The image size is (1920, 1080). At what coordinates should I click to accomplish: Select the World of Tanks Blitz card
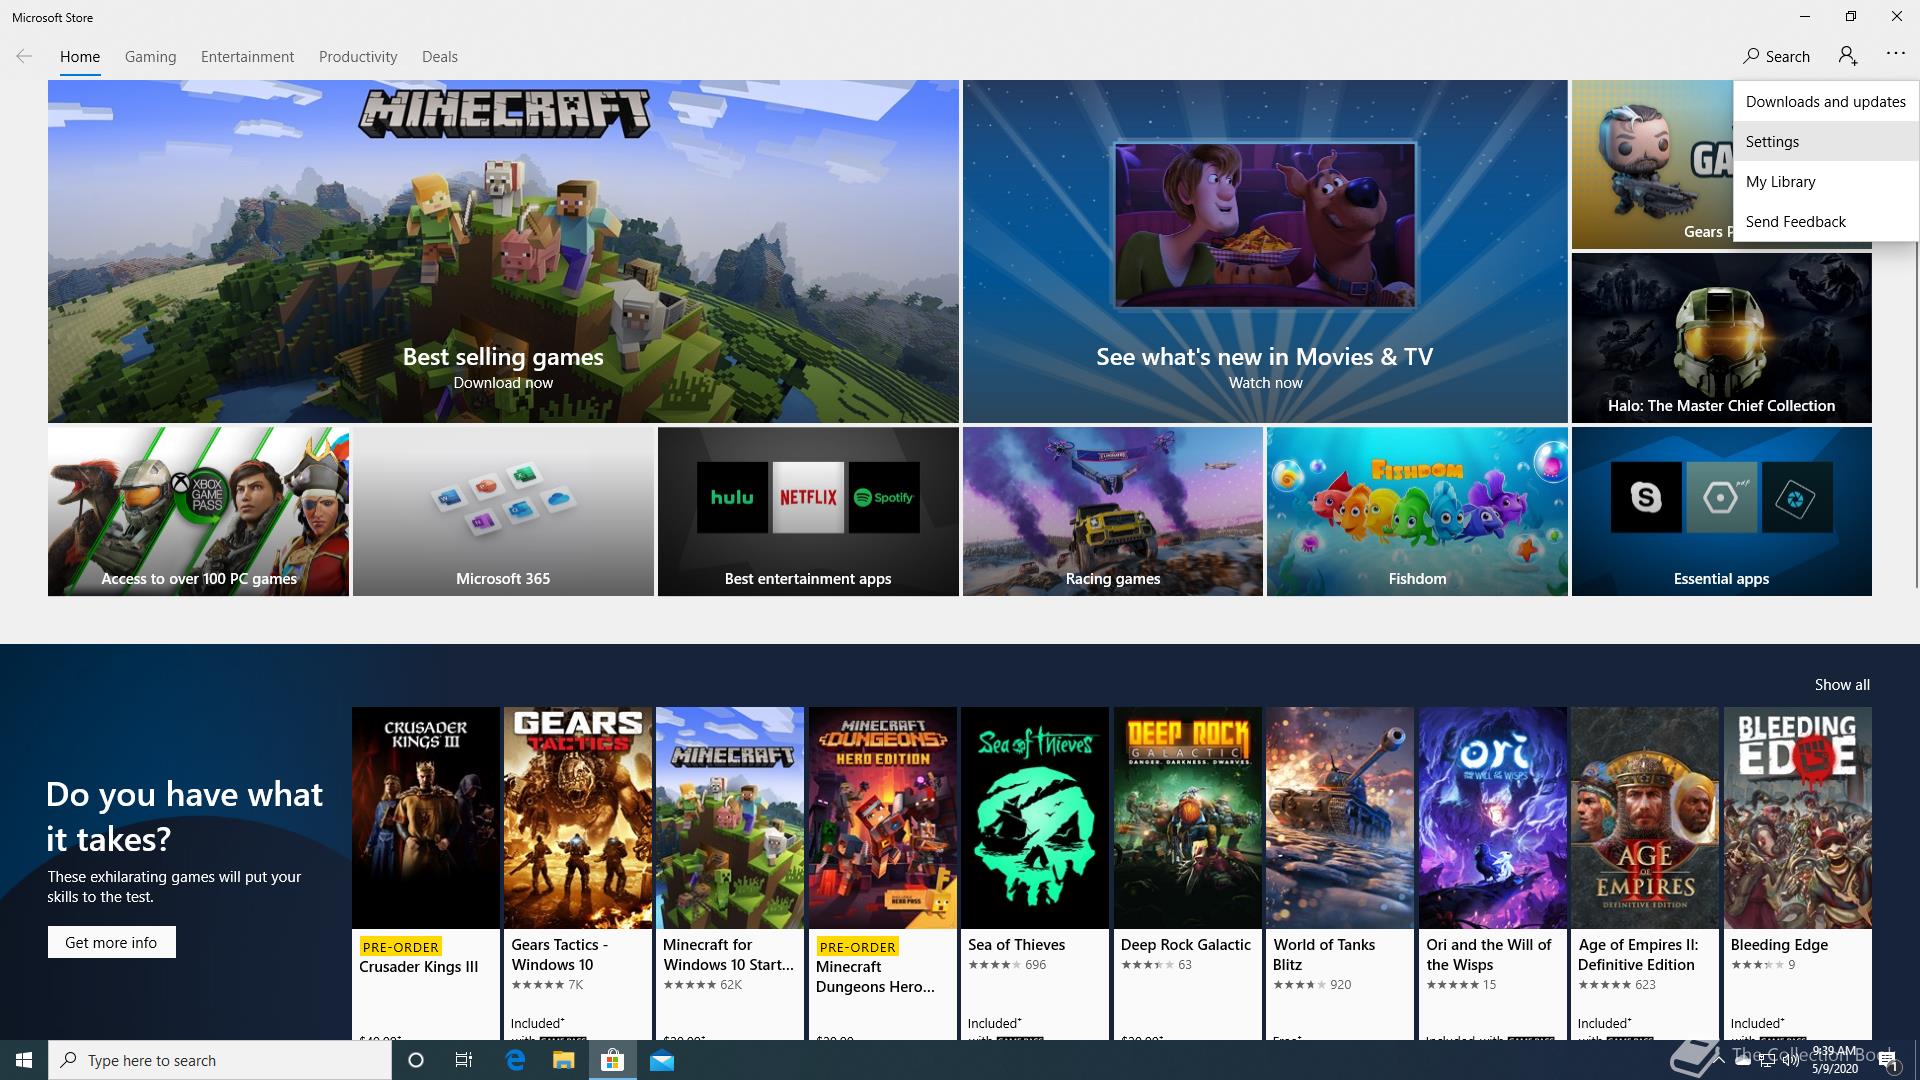pos(1340,873)
